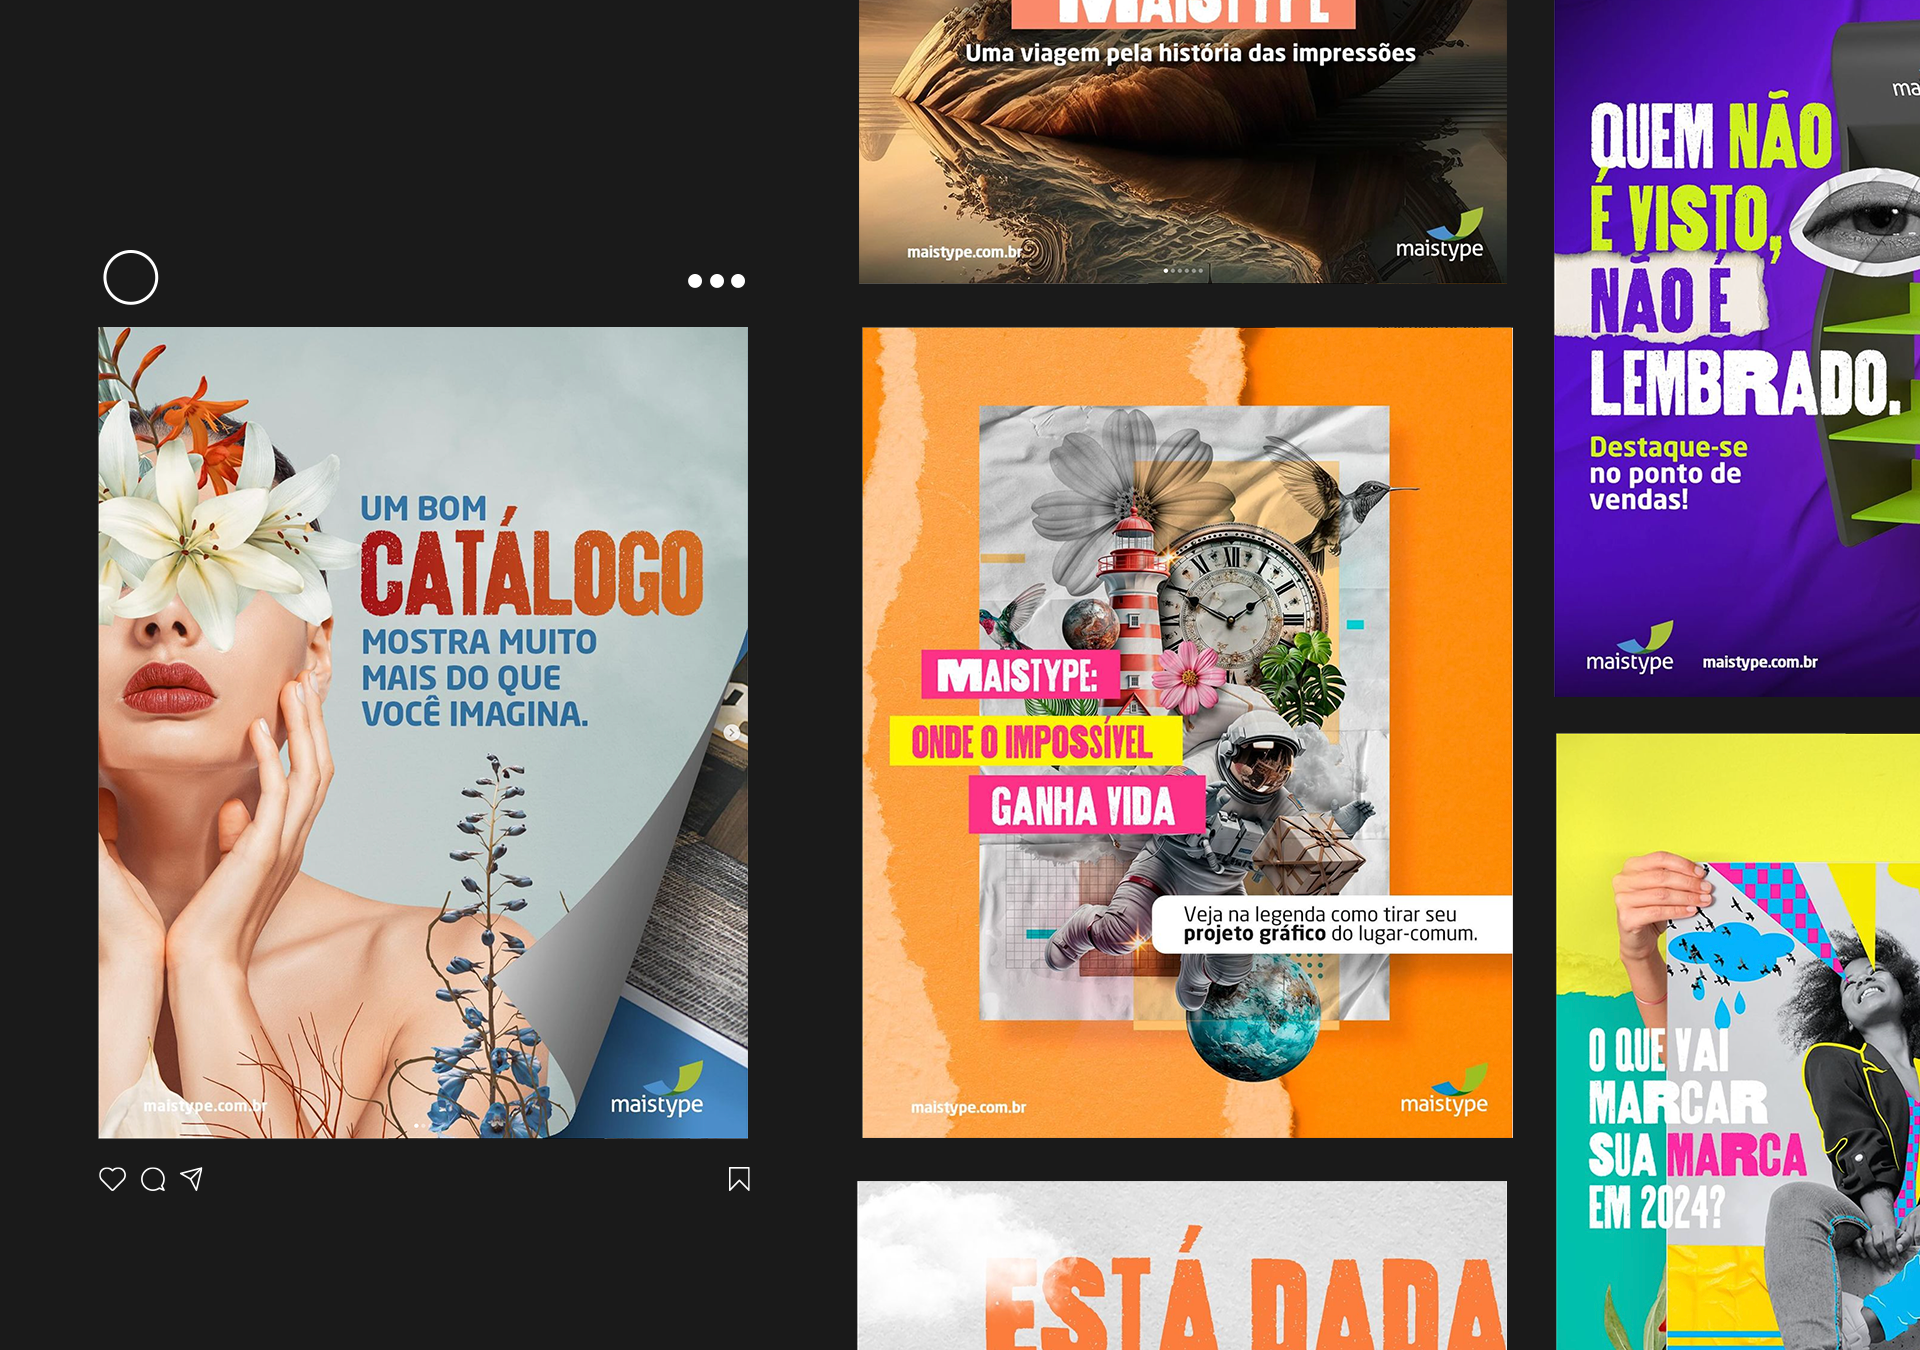This screenshot has width=1920, height=1350.
Task: Open the circular profile avatar
Action: coord(131,277)
